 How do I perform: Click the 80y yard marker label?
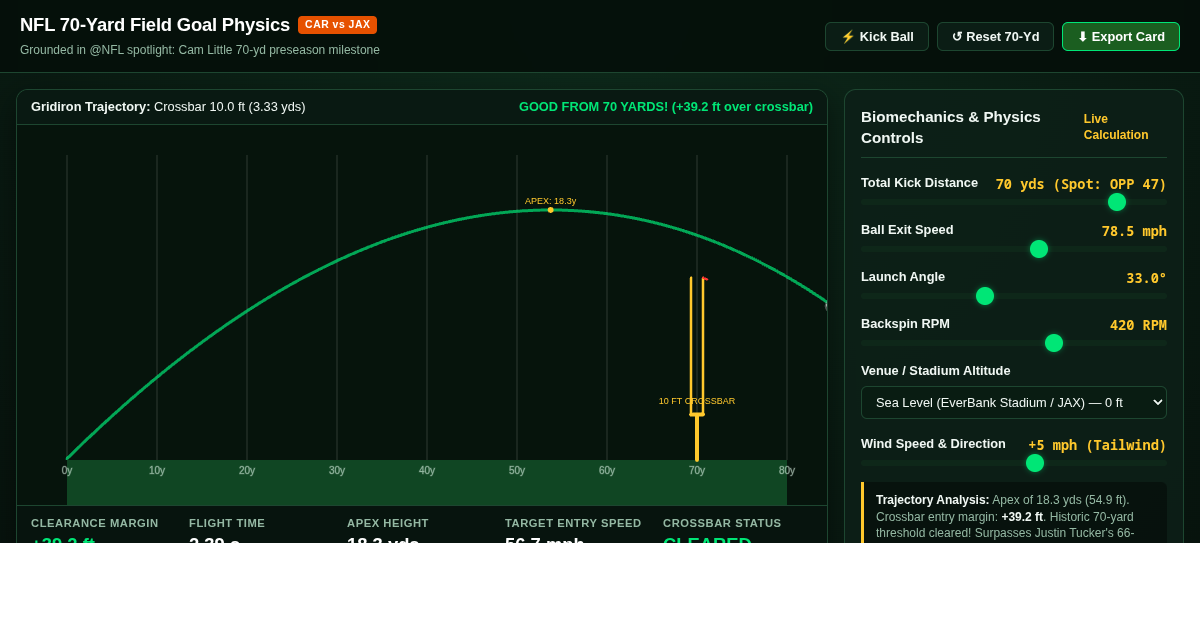787,470
